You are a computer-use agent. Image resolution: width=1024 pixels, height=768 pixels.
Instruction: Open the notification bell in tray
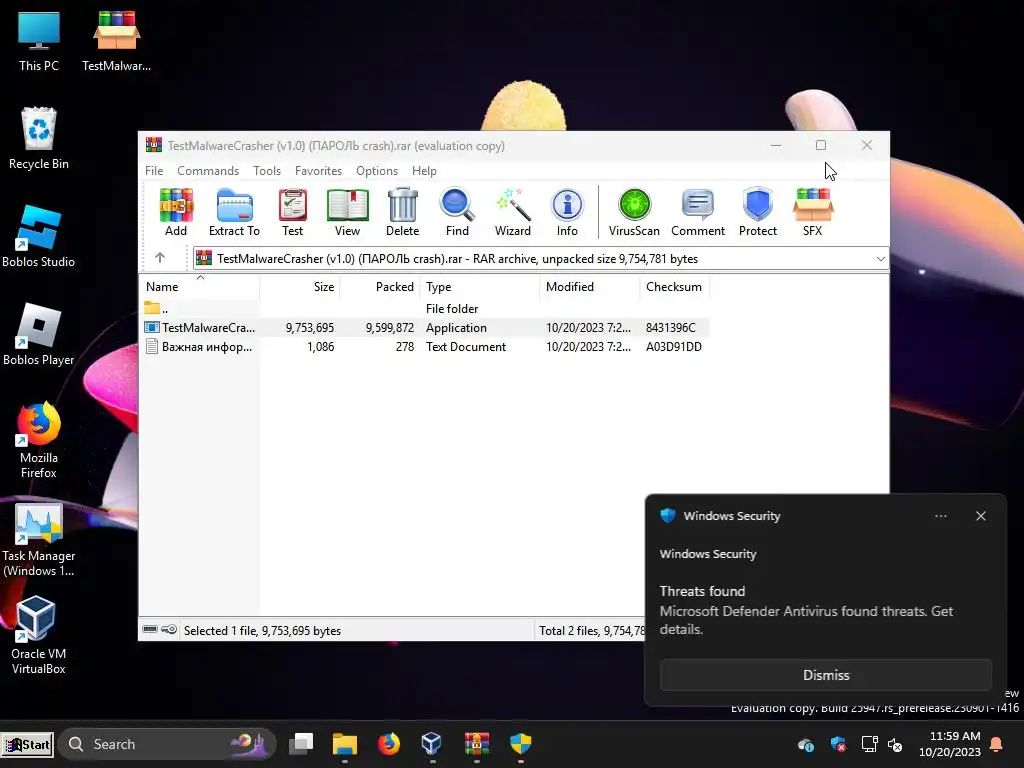[997, 744]
